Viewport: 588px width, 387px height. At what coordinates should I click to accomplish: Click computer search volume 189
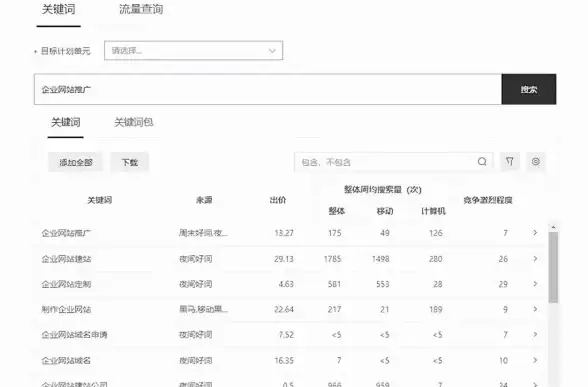coord(436,309)
